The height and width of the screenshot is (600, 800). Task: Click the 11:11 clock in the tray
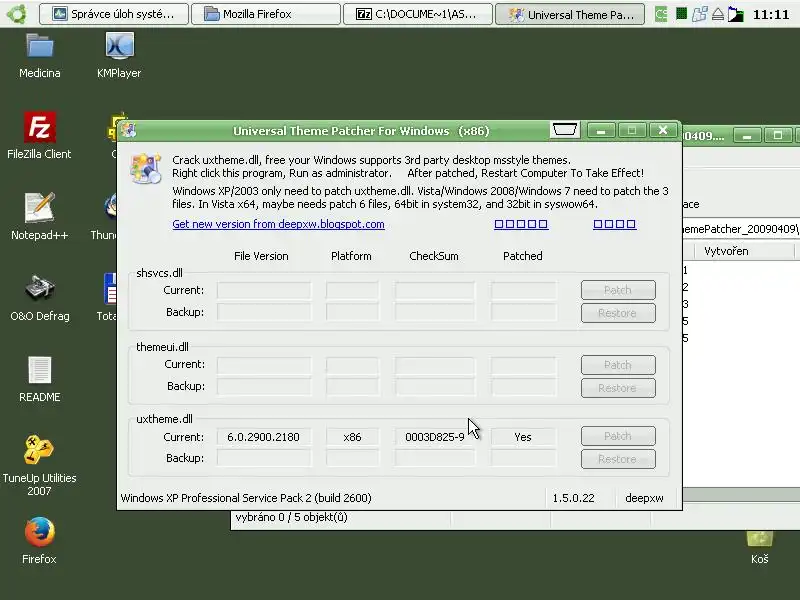771,14
